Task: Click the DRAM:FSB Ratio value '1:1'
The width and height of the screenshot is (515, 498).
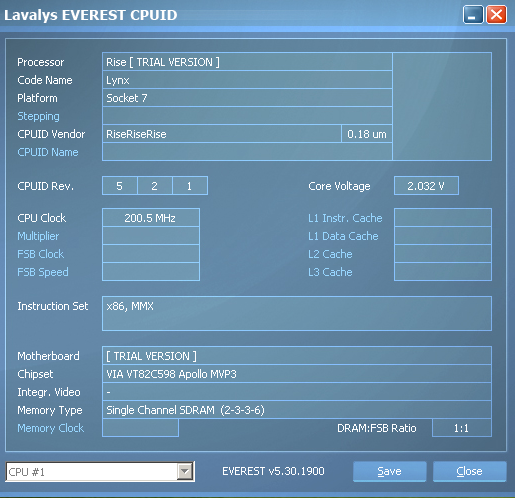Action: point(462,428)
